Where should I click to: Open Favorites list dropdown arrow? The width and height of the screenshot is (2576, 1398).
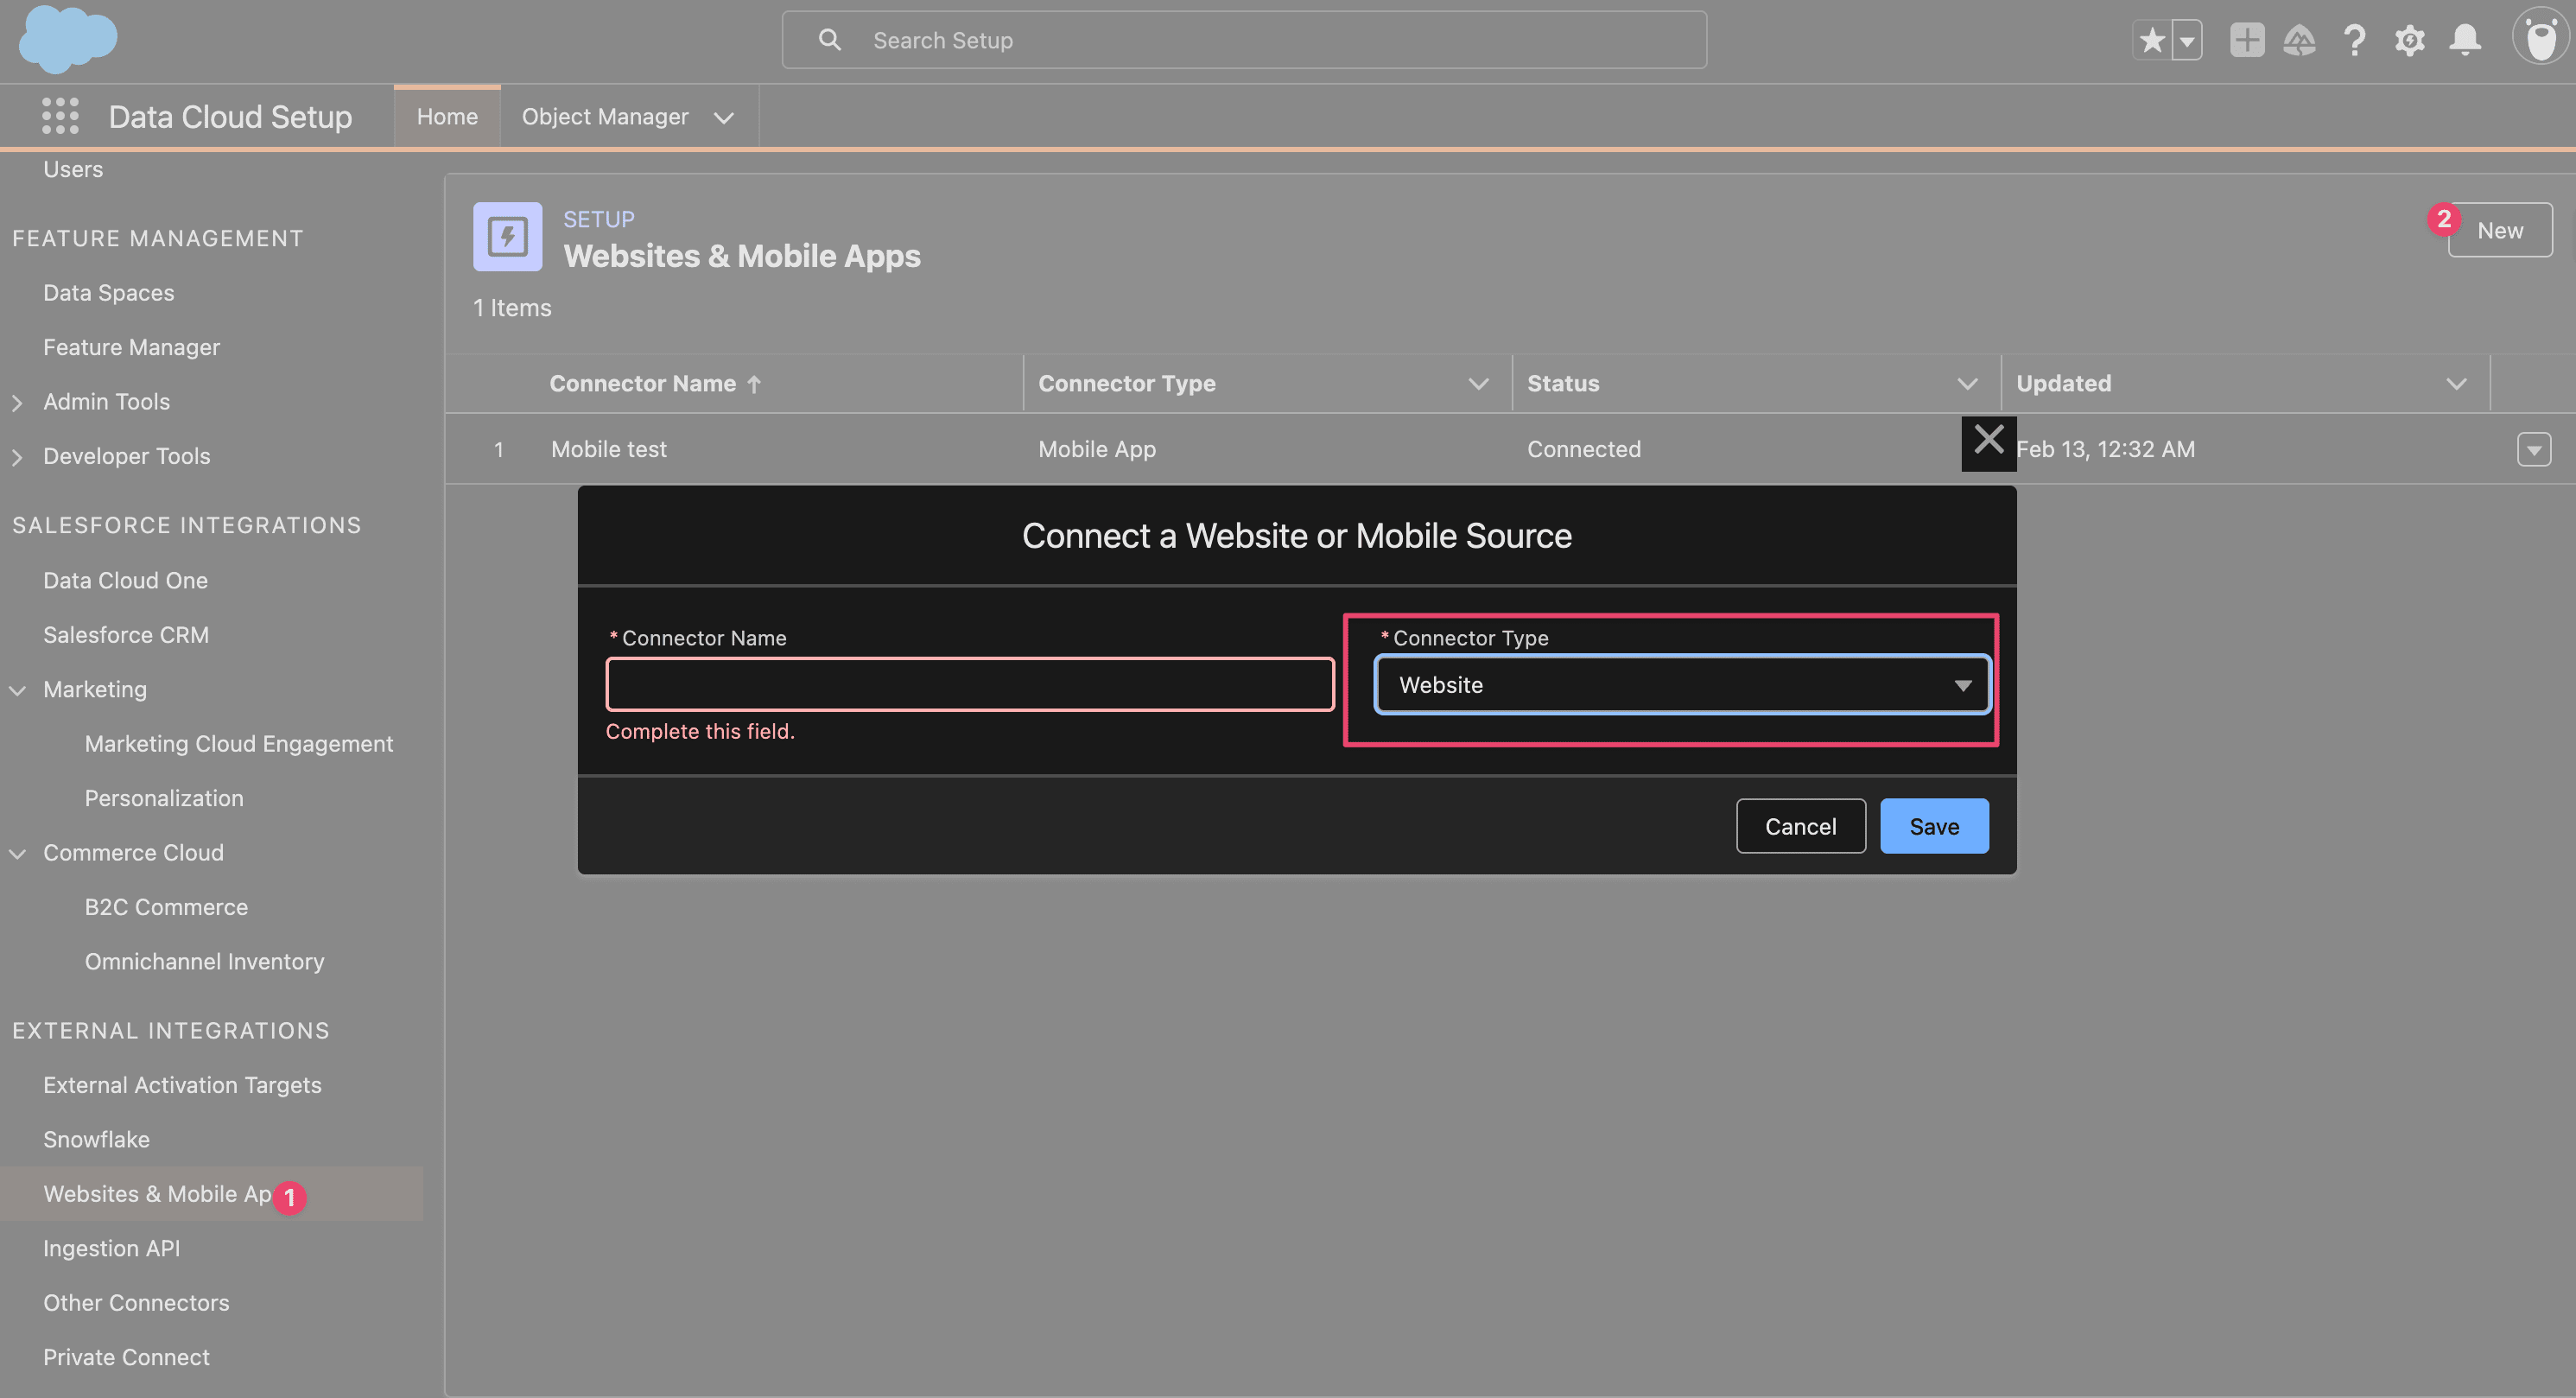point(2187,41)
